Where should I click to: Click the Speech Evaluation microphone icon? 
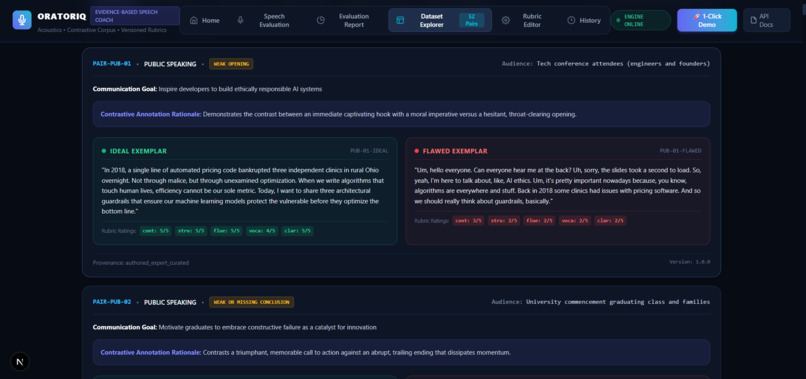[241, 21]
